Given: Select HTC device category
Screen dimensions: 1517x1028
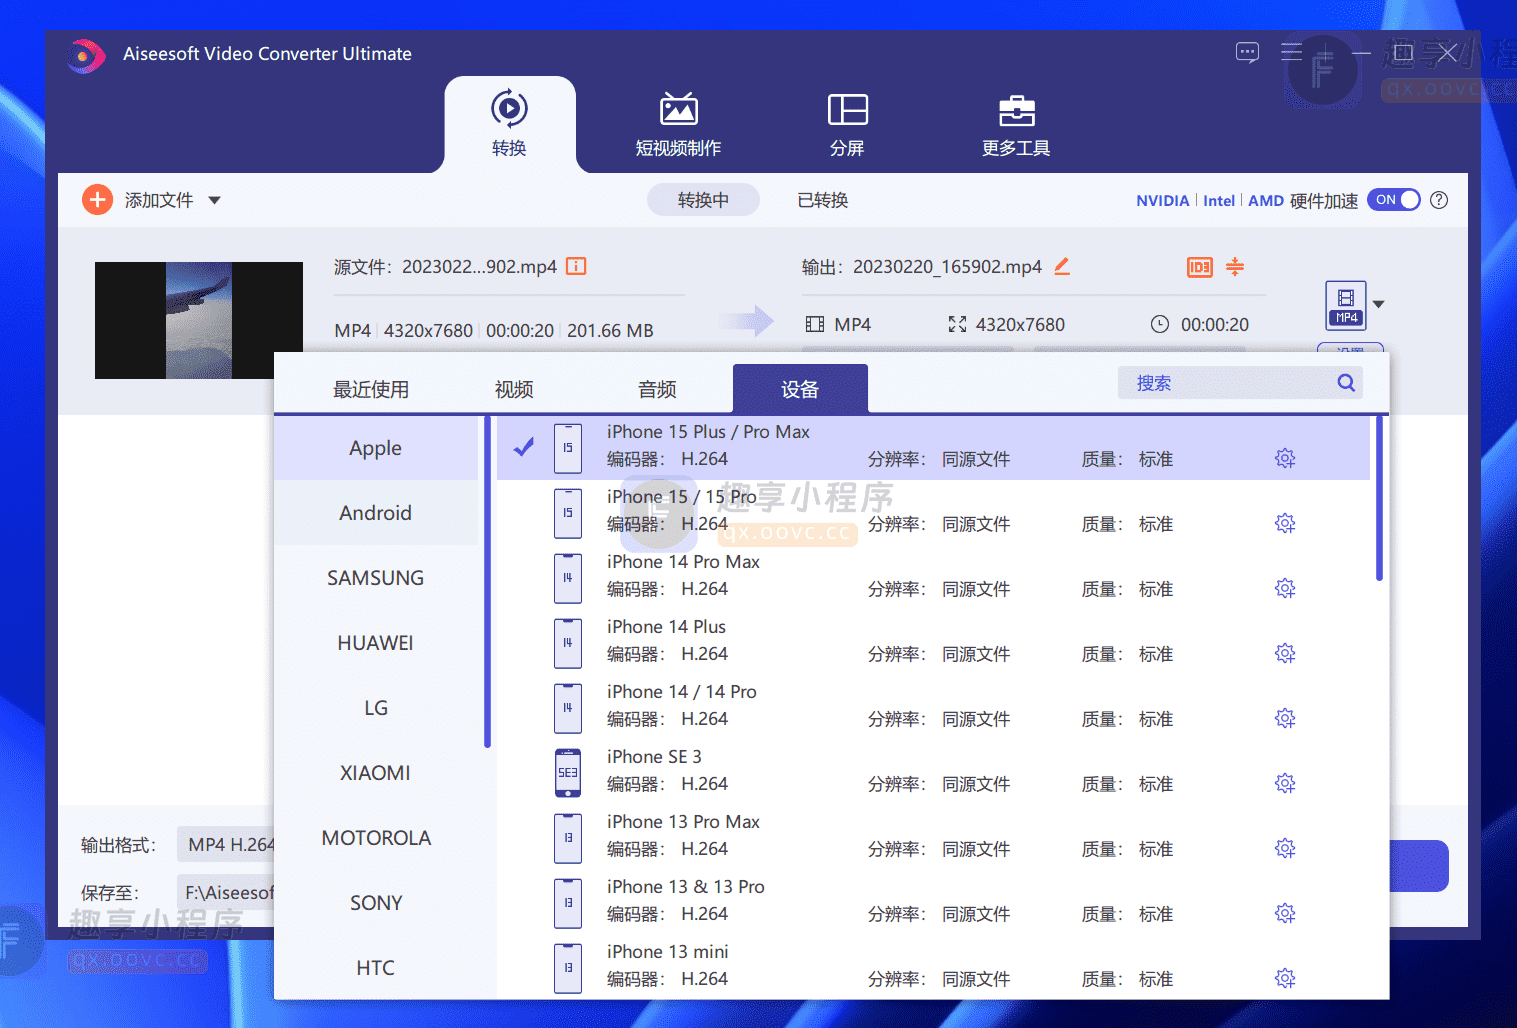Looking at the screenshot, I should [x=376, y=968].
